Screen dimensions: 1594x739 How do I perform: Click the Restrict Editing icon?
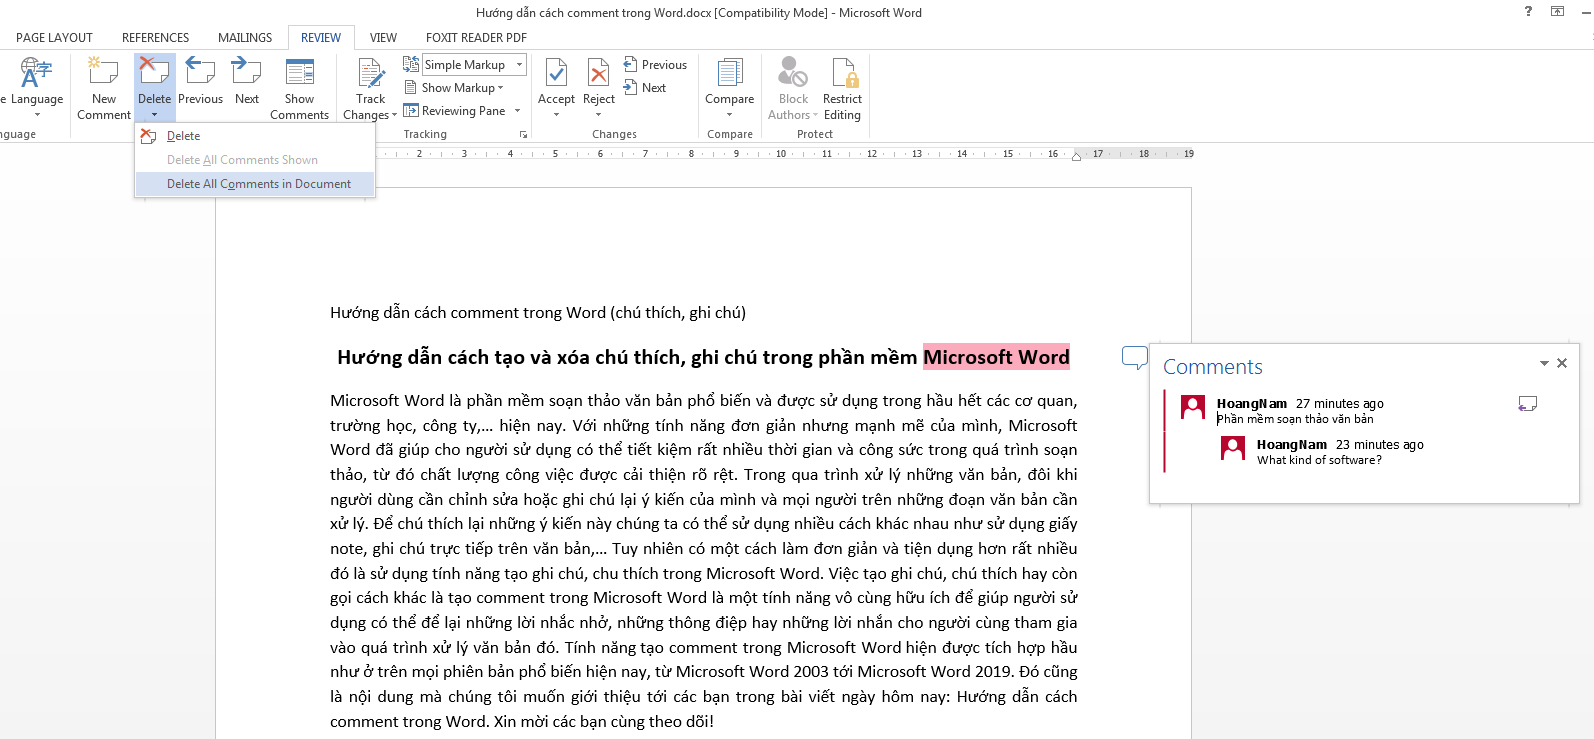pyautogui.click(x=842, y=73)
